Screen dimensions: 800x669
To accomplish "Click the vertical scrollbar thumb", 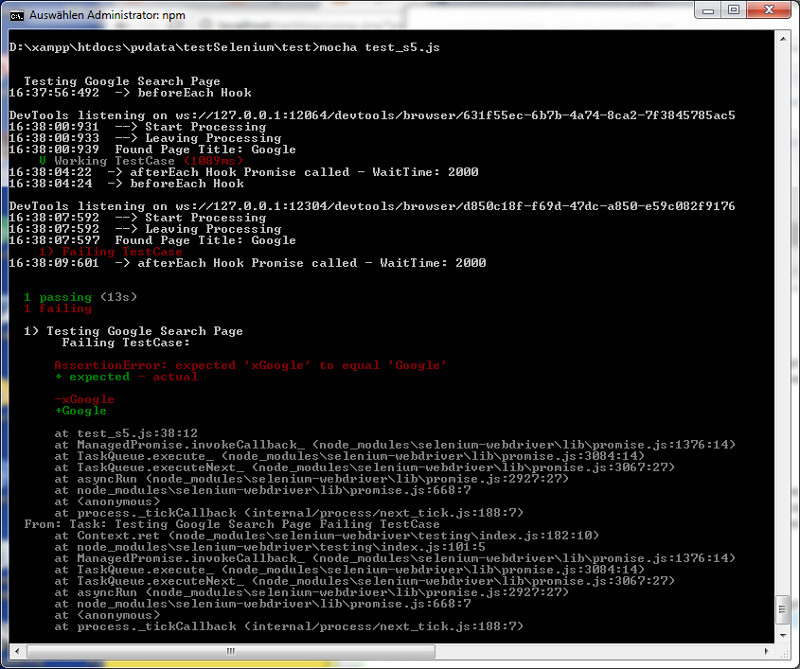I will [783, 610].
